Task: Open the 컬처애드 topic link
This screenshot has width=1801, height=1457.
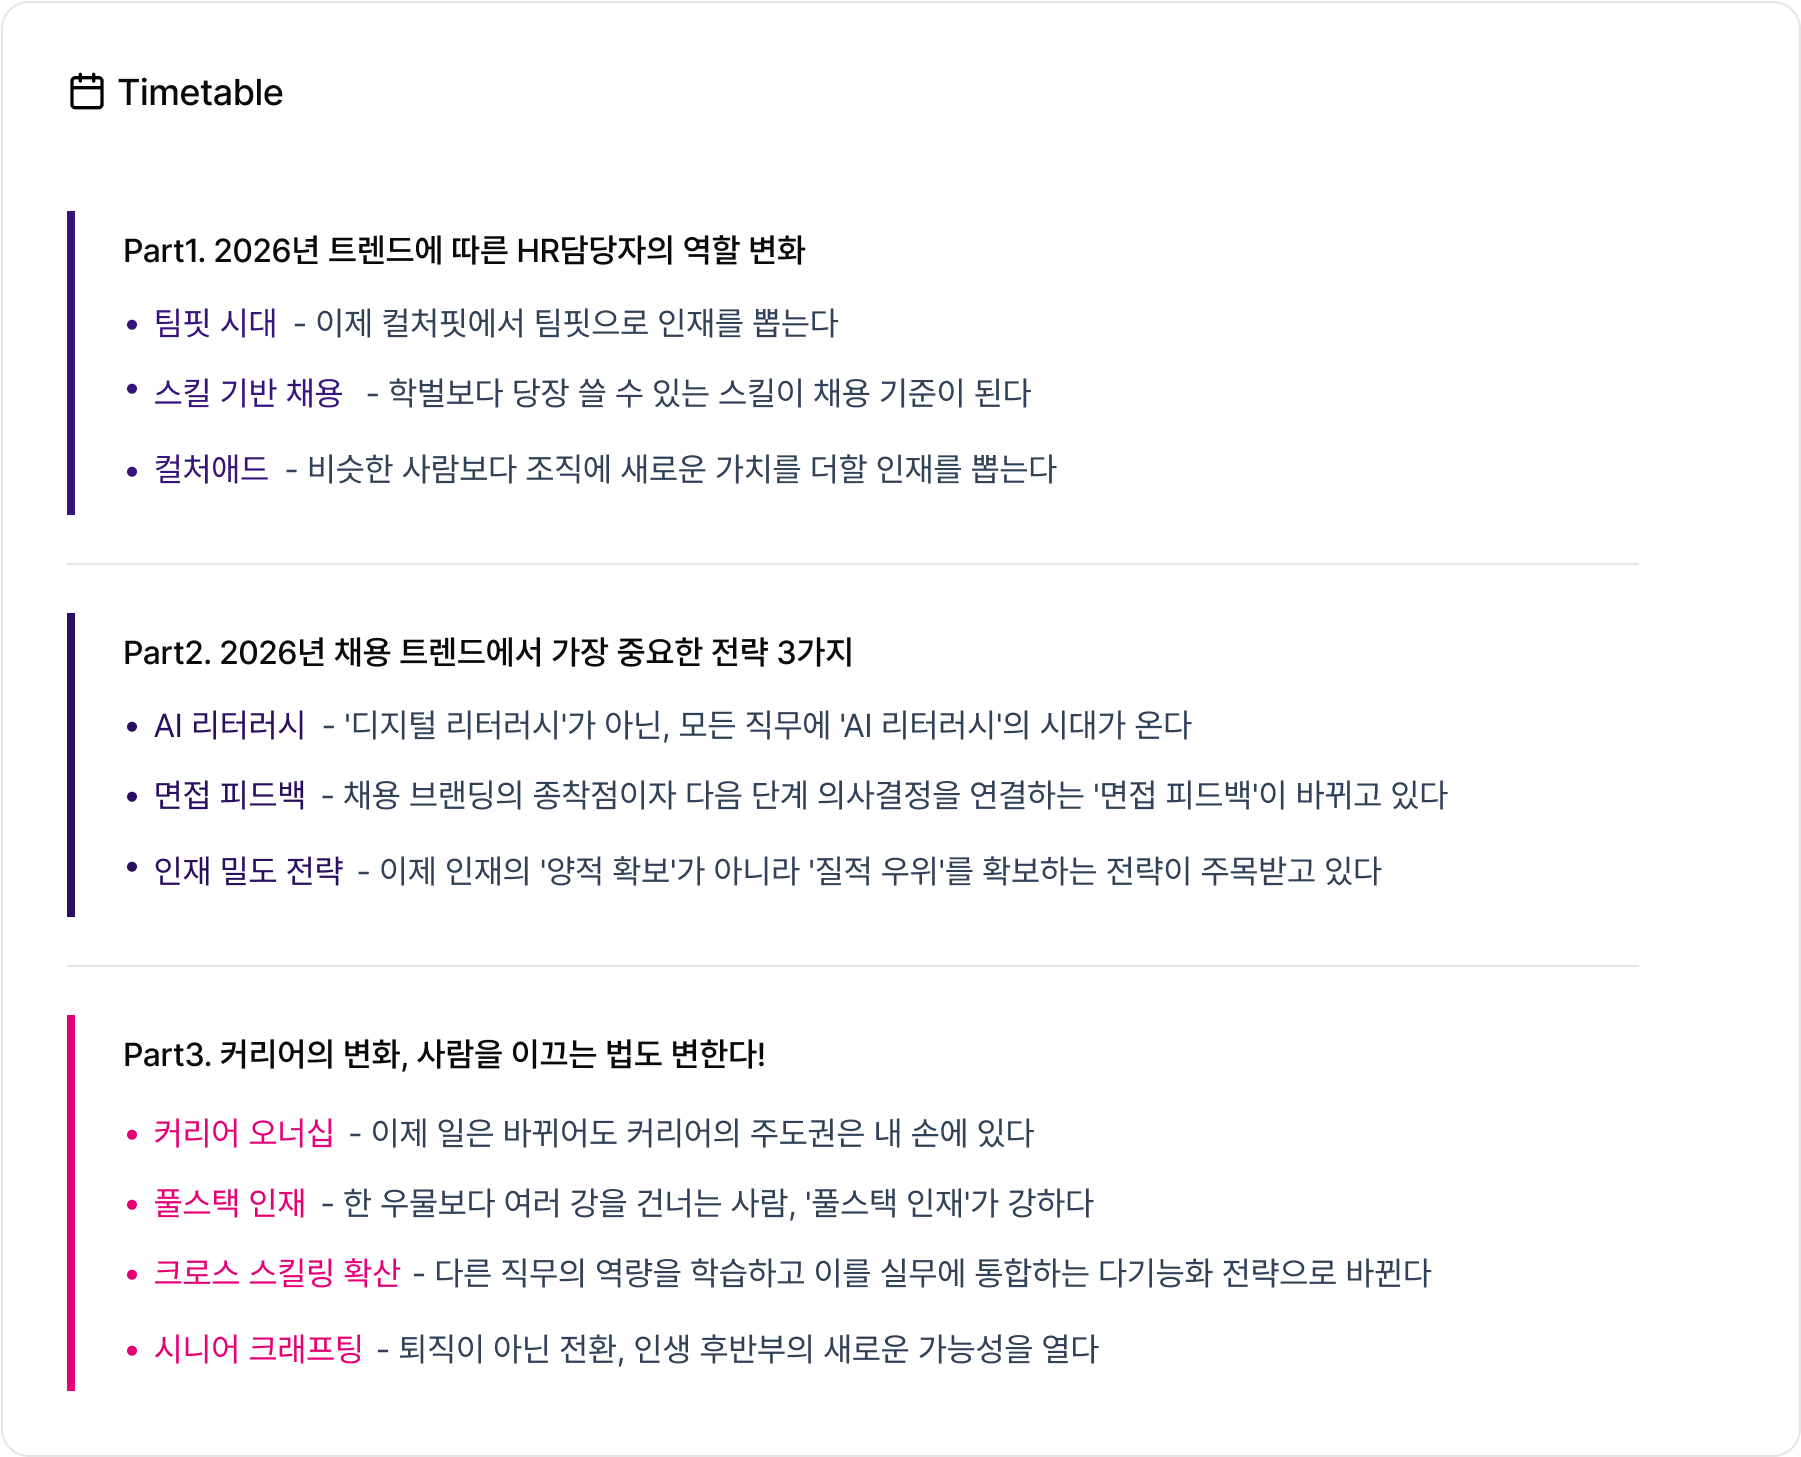Action: (211, 469)
